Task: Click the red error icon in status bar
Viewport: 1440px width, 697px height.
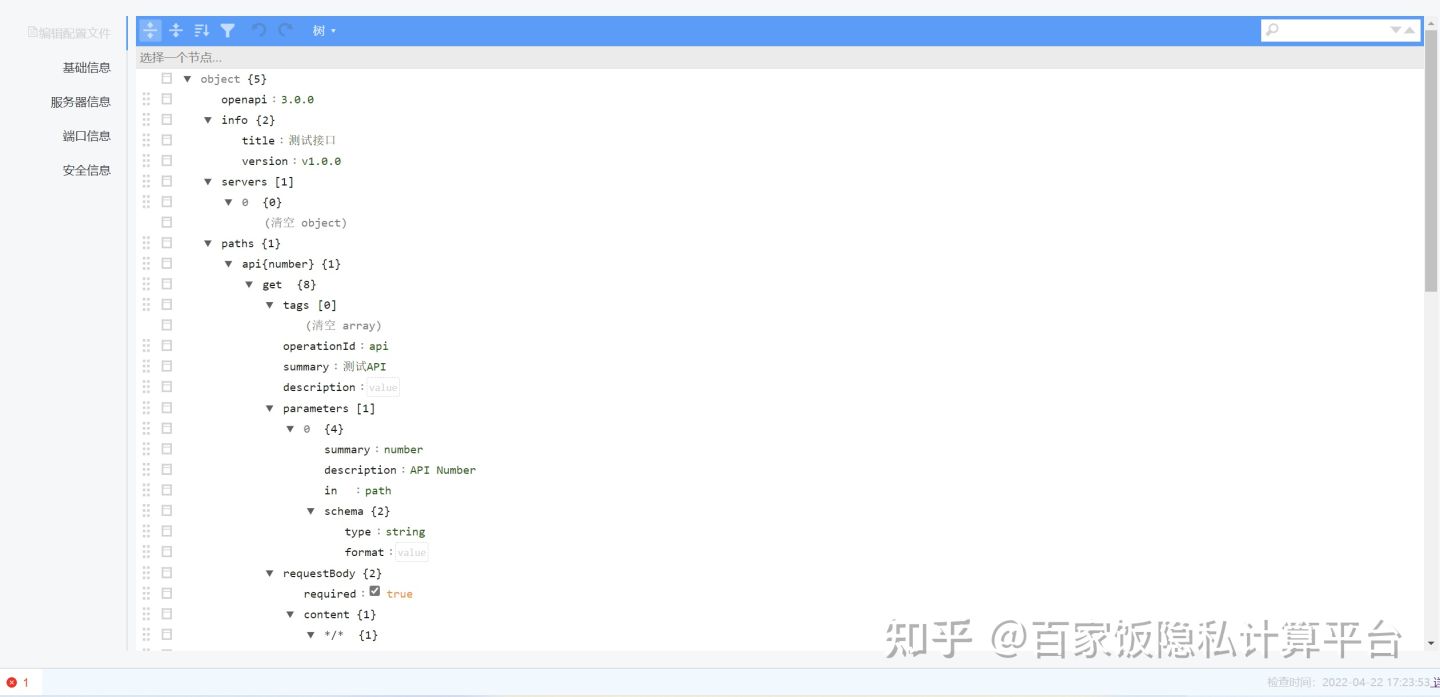Action: pyautogui.click(x=12, y=683)
